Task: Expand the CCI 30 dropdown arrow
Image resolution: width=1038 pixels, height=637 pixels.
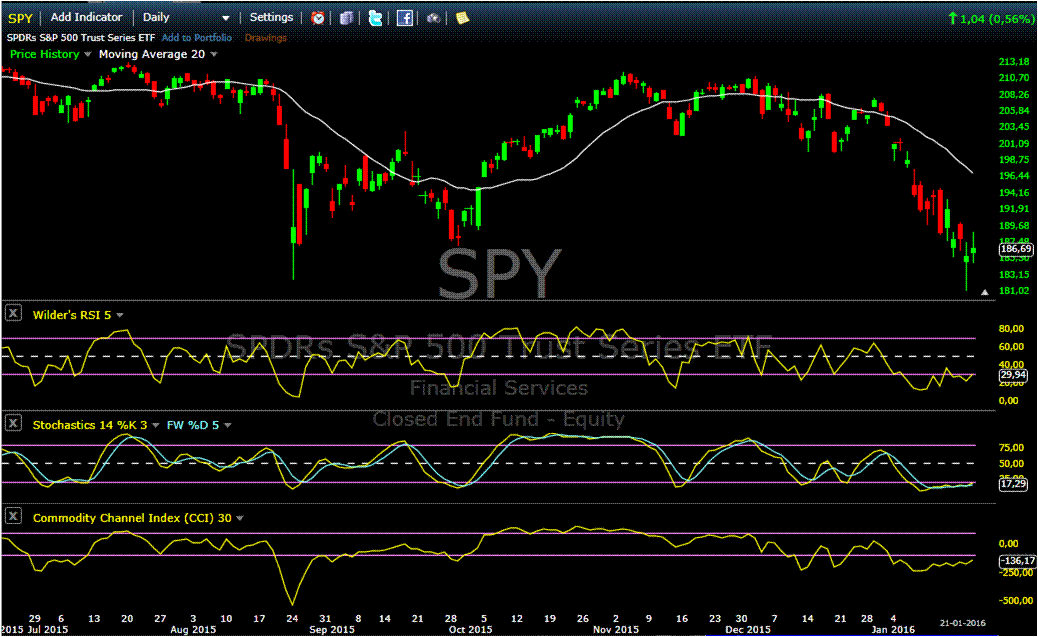Action: coord(240,518)
